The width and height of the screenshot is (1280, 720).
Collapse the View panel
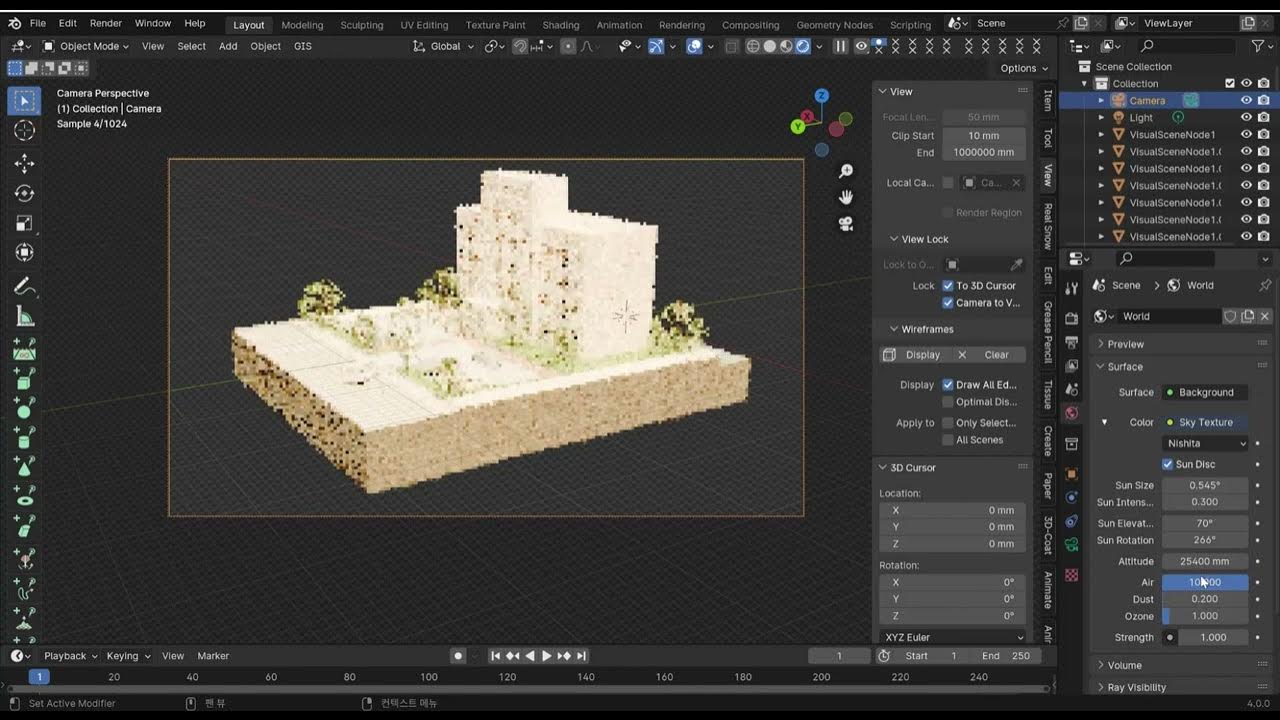pos(884,91)
